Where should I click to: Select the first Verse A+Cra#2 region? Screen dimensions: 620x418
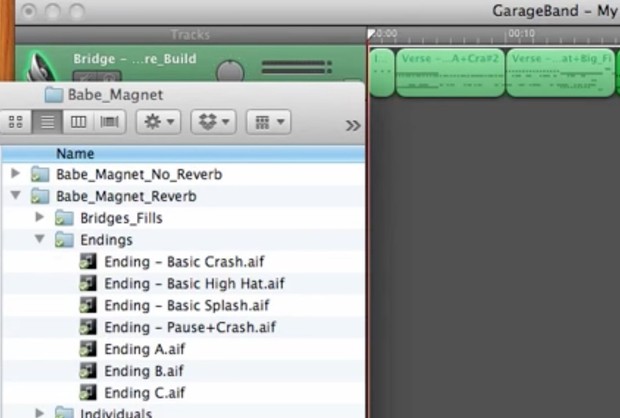pos(450,73)
